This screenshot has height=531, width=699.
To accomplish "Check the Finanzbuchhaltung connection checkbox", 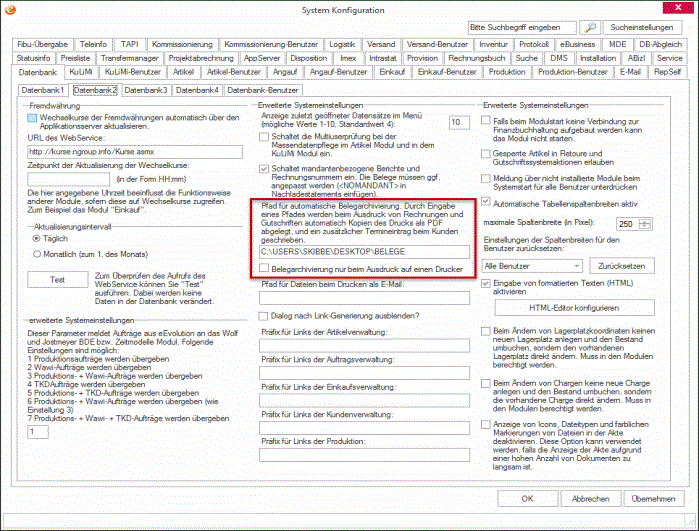I will pyautogui.click(x=486, y=120).
